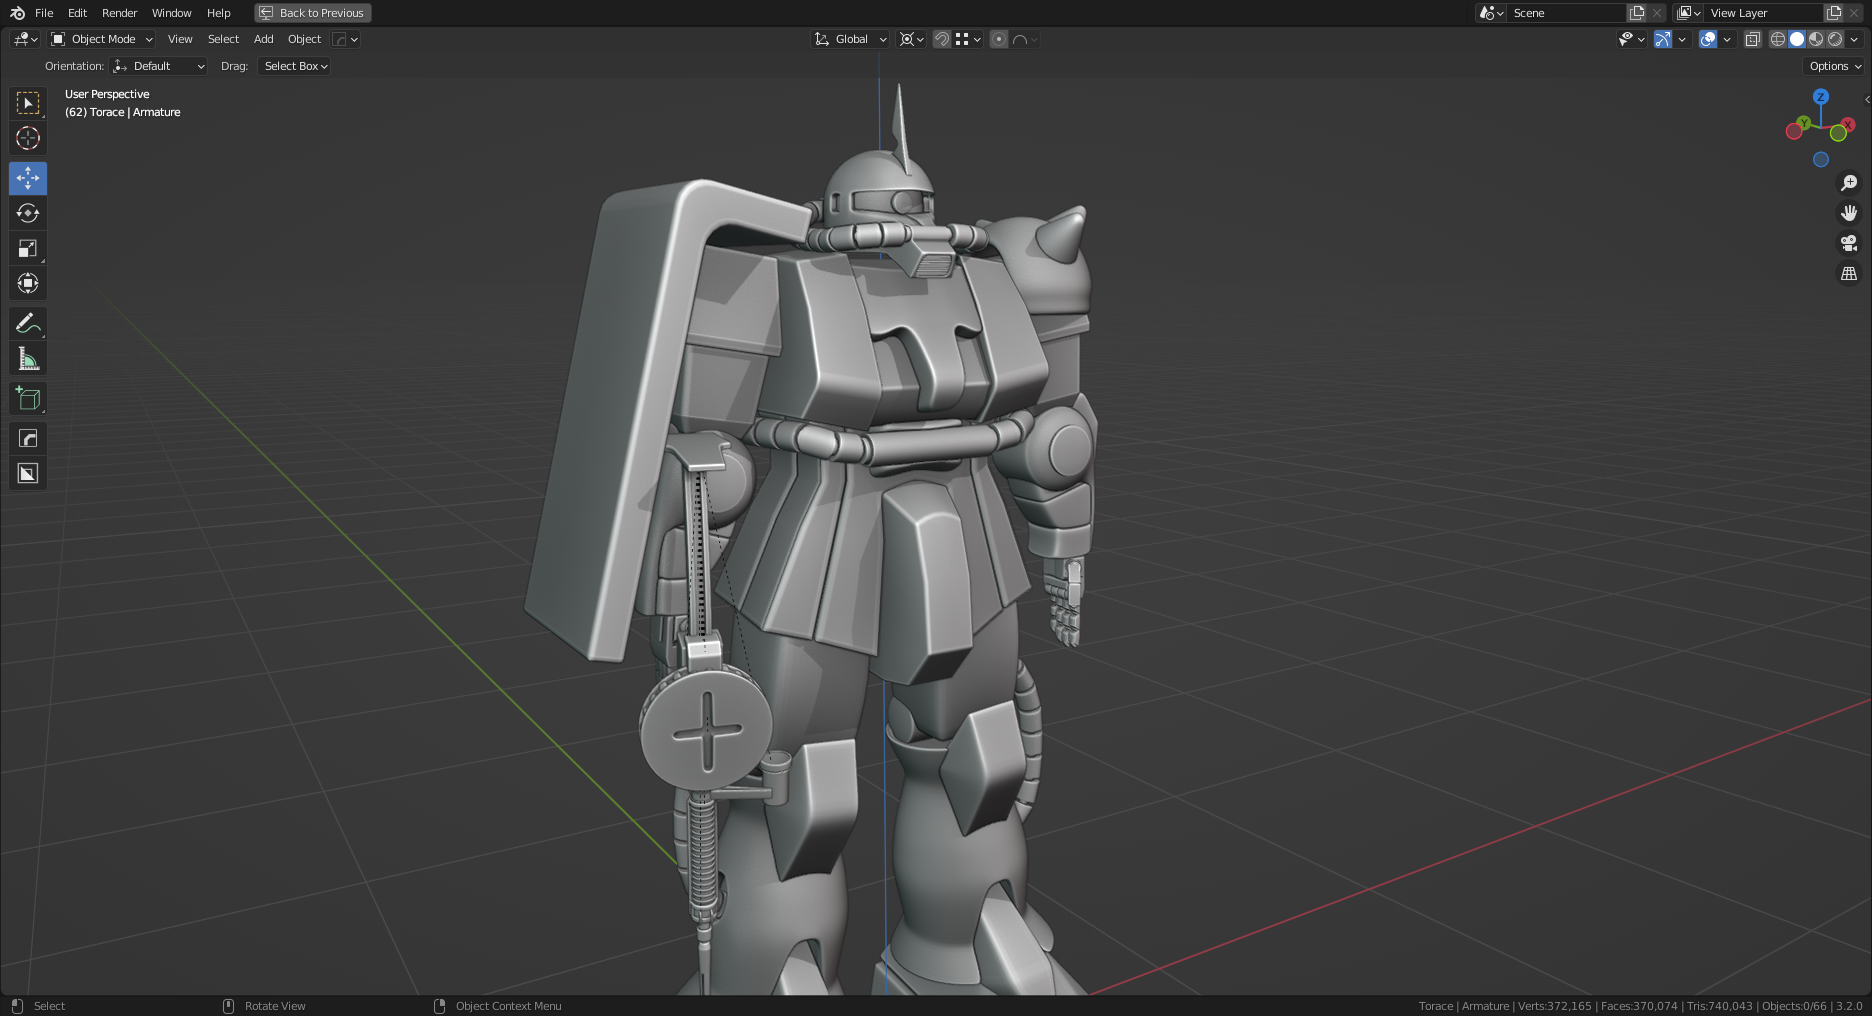Toggle viewport overlays

(x=1708, y=39)
